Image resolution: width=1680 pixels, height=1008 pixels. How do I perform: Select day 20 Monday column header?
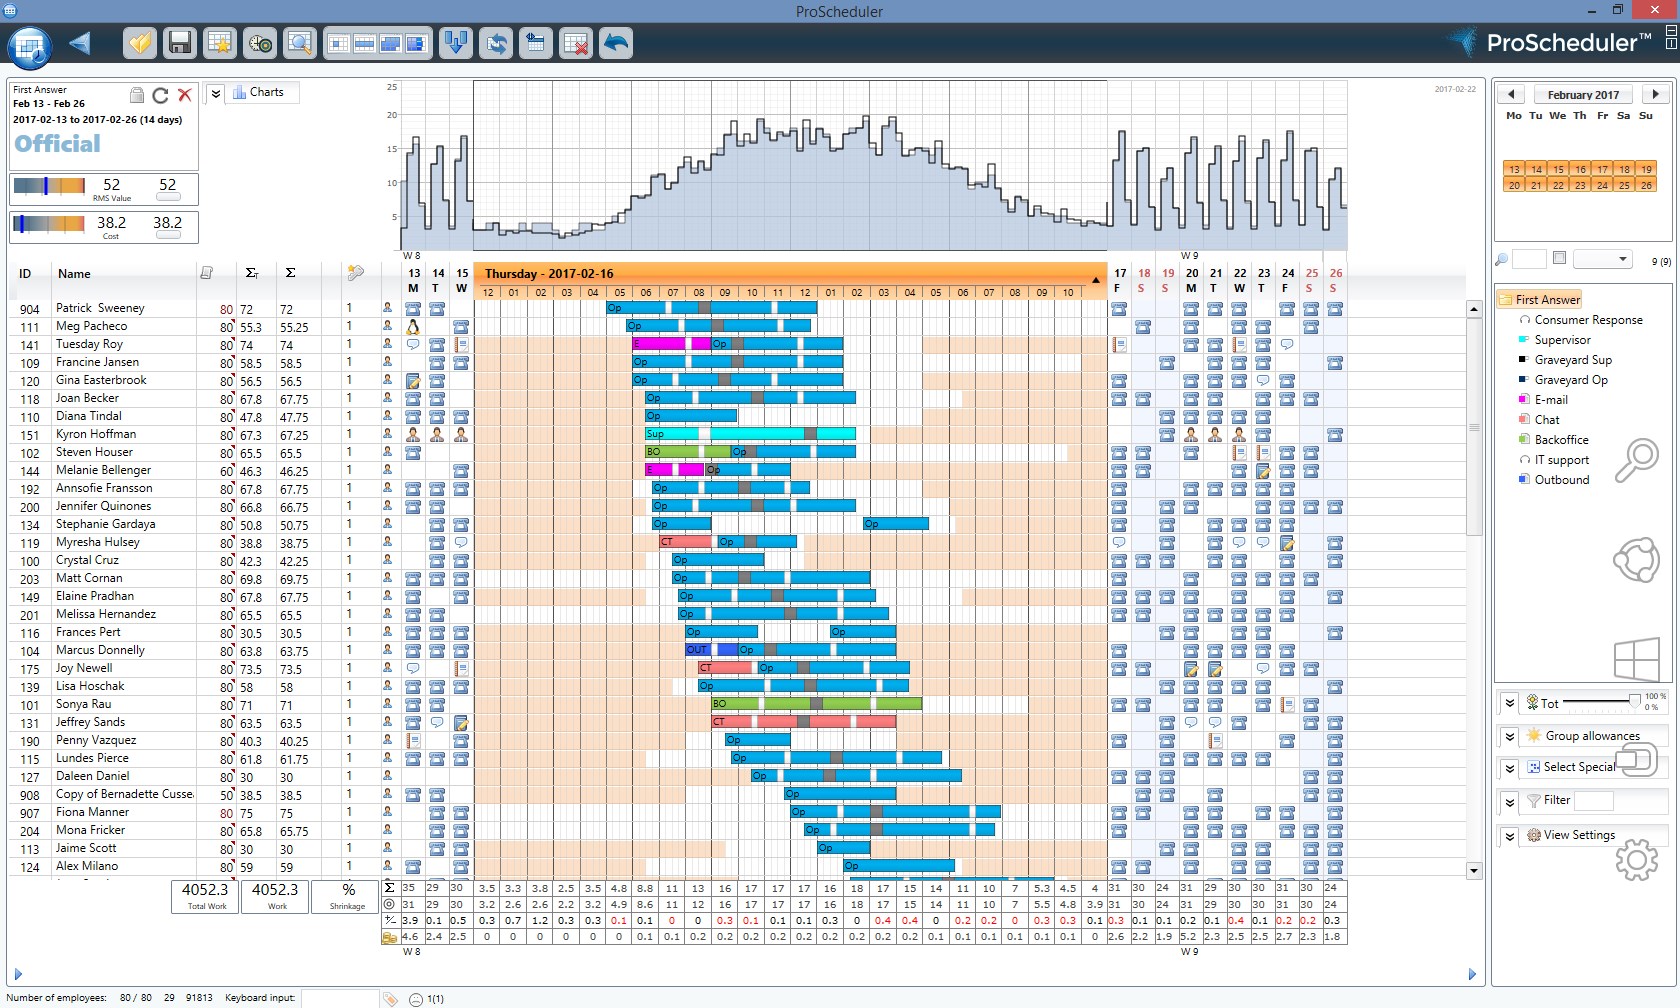[1191, 280]
